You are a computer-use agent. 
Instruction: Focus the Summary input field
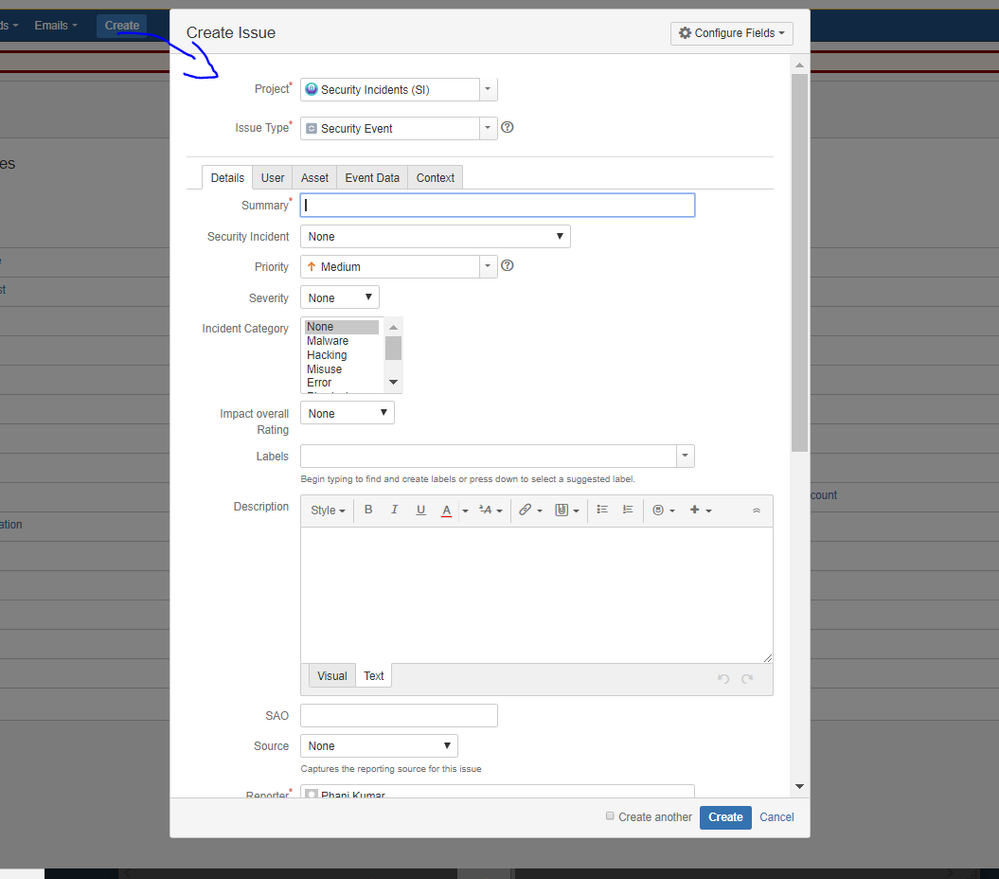coord(498,205)
